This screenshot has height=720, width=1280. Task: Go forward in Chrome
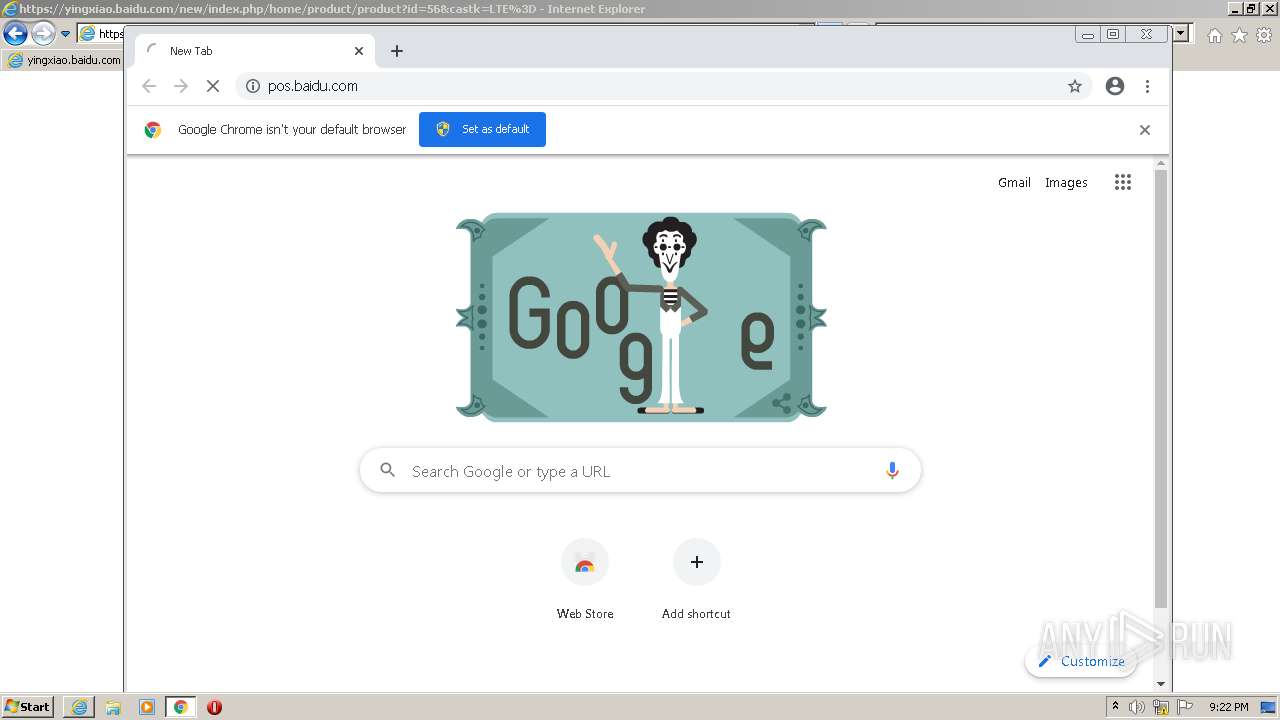pos(181,86)
